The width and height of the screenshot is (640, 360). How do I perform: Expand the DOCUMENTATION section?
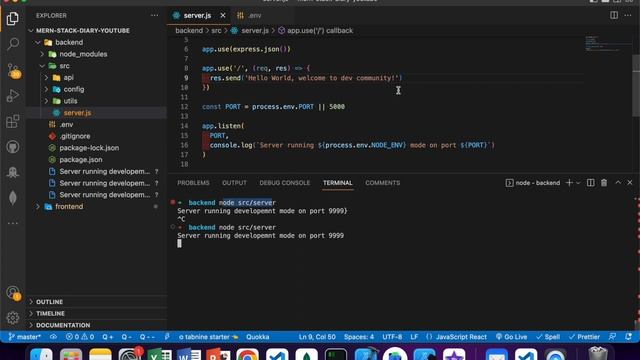click(x=63, y=325)
